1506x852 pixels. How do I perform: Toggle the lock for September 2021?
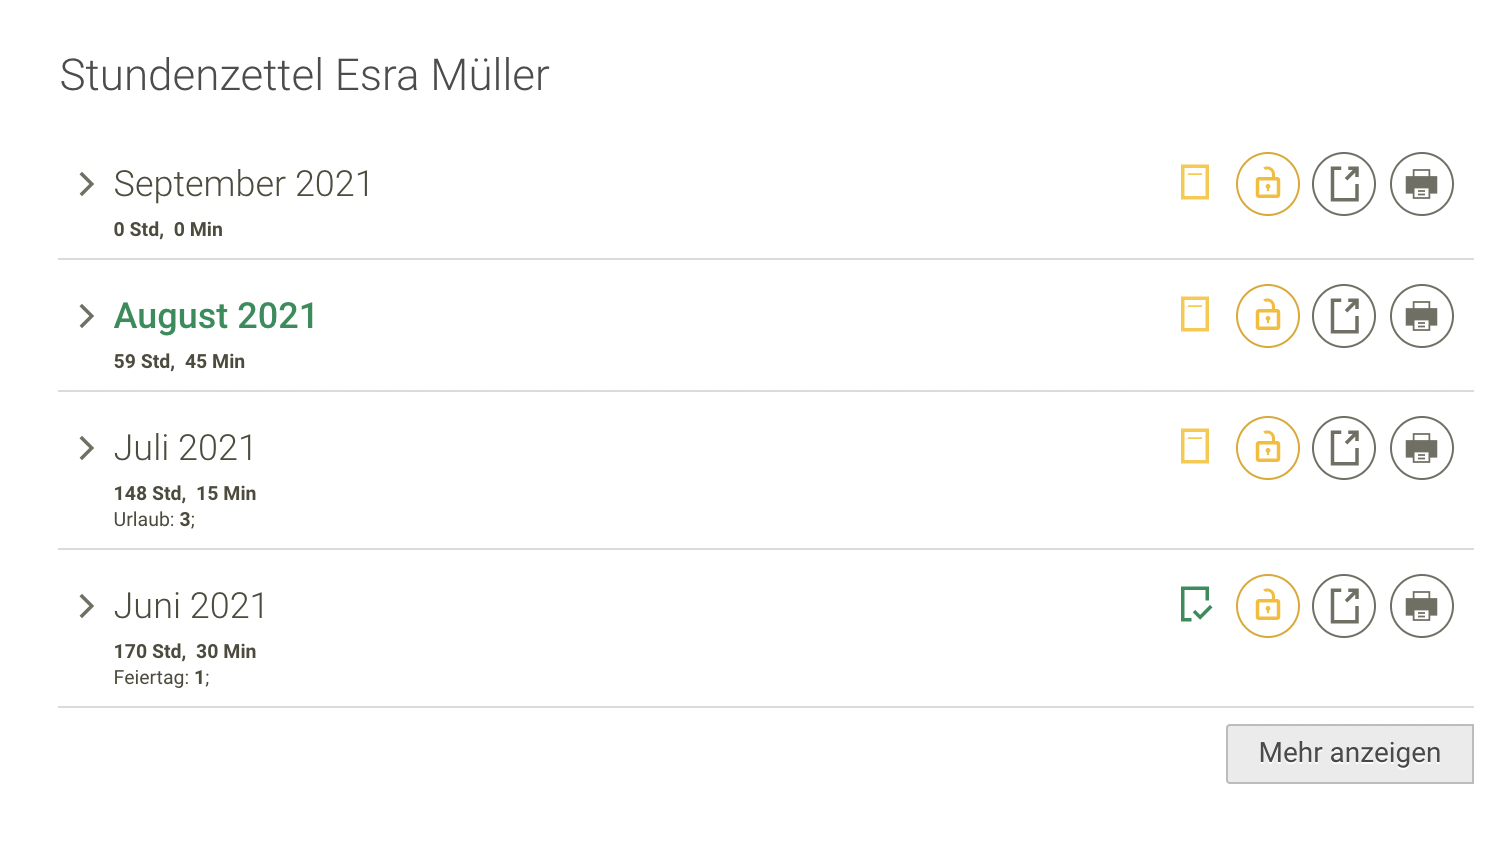(x=1267, y=183)
